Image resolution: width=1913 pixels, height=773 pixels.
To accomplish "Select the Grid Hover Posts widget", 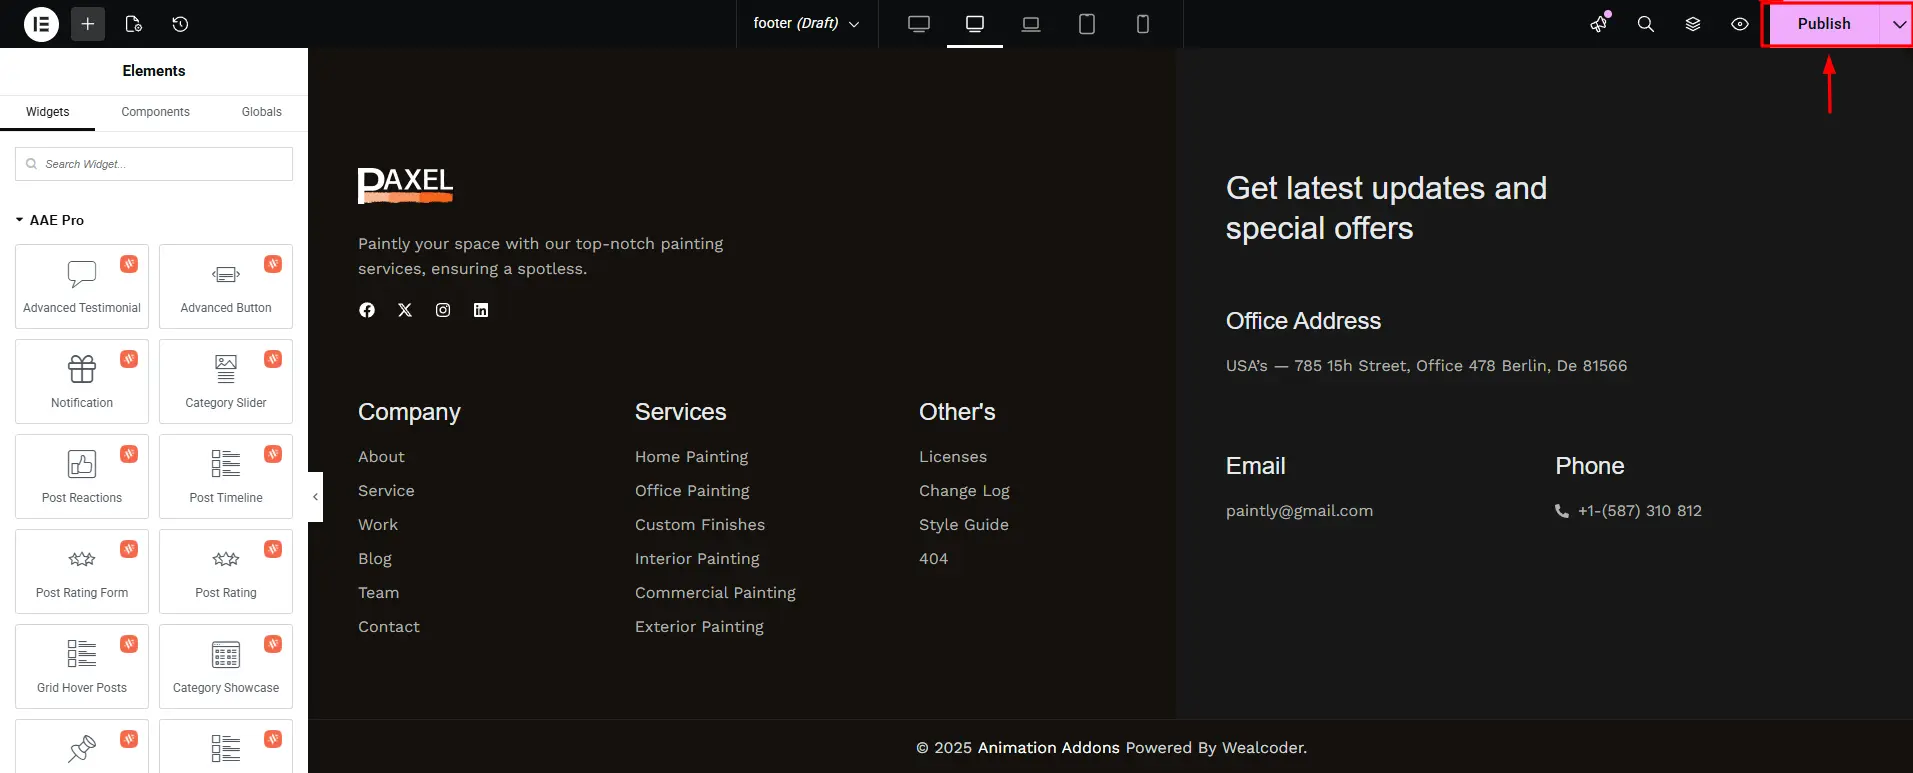I will tap(82, 666).
